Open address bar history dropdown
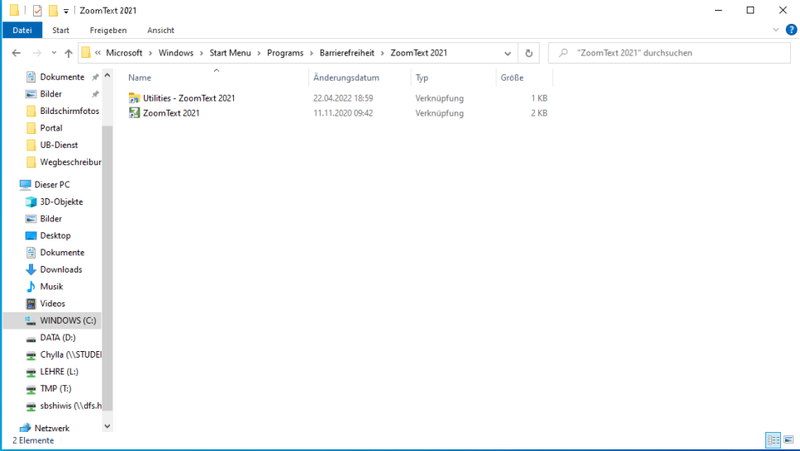 click(x=507, y=53)
